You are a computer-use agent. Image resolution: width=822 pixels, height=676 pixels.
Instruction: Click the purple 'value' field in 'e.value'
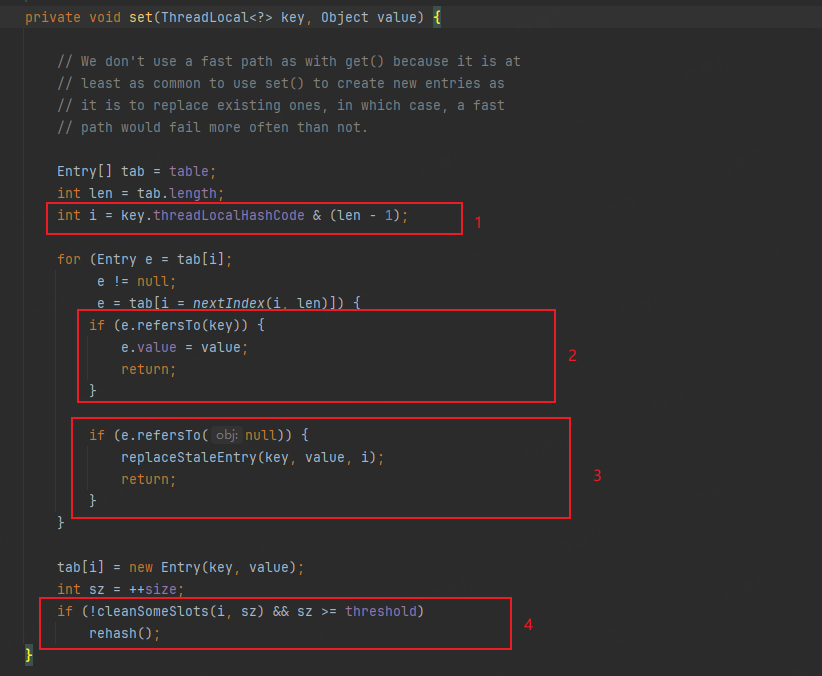pos(157,347)
